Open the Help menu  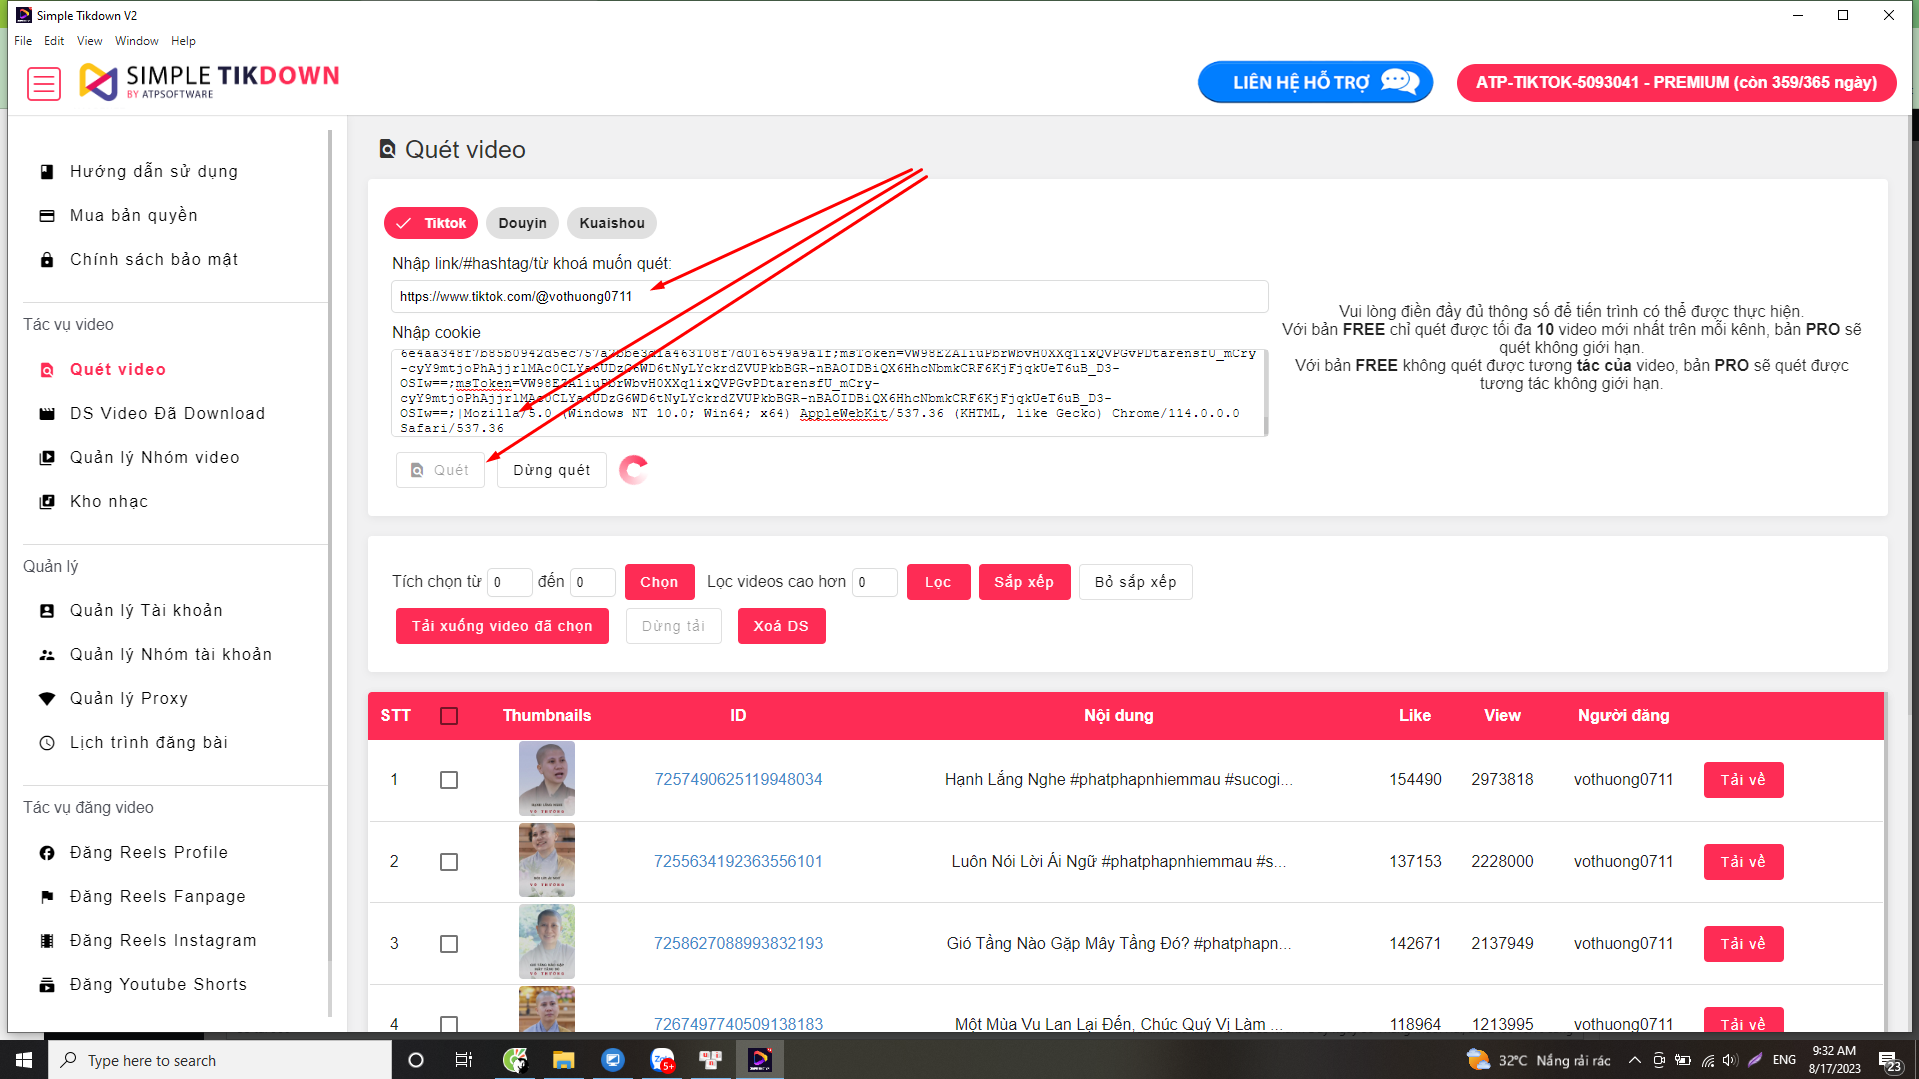(x=183, y=41)
